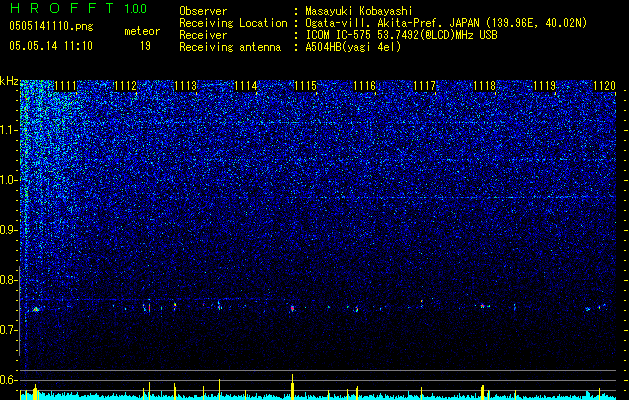
Task: Click the 0.8 frequency axis label
Action: point(9,280)
